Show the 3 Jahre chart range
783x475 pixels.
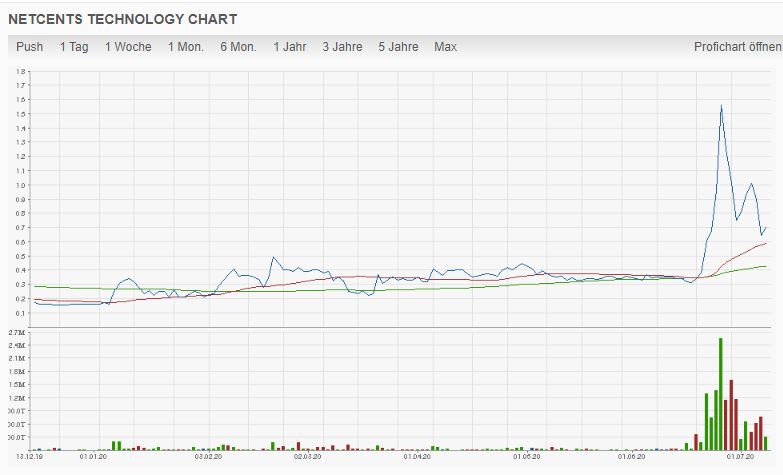(x=342, y=47)
